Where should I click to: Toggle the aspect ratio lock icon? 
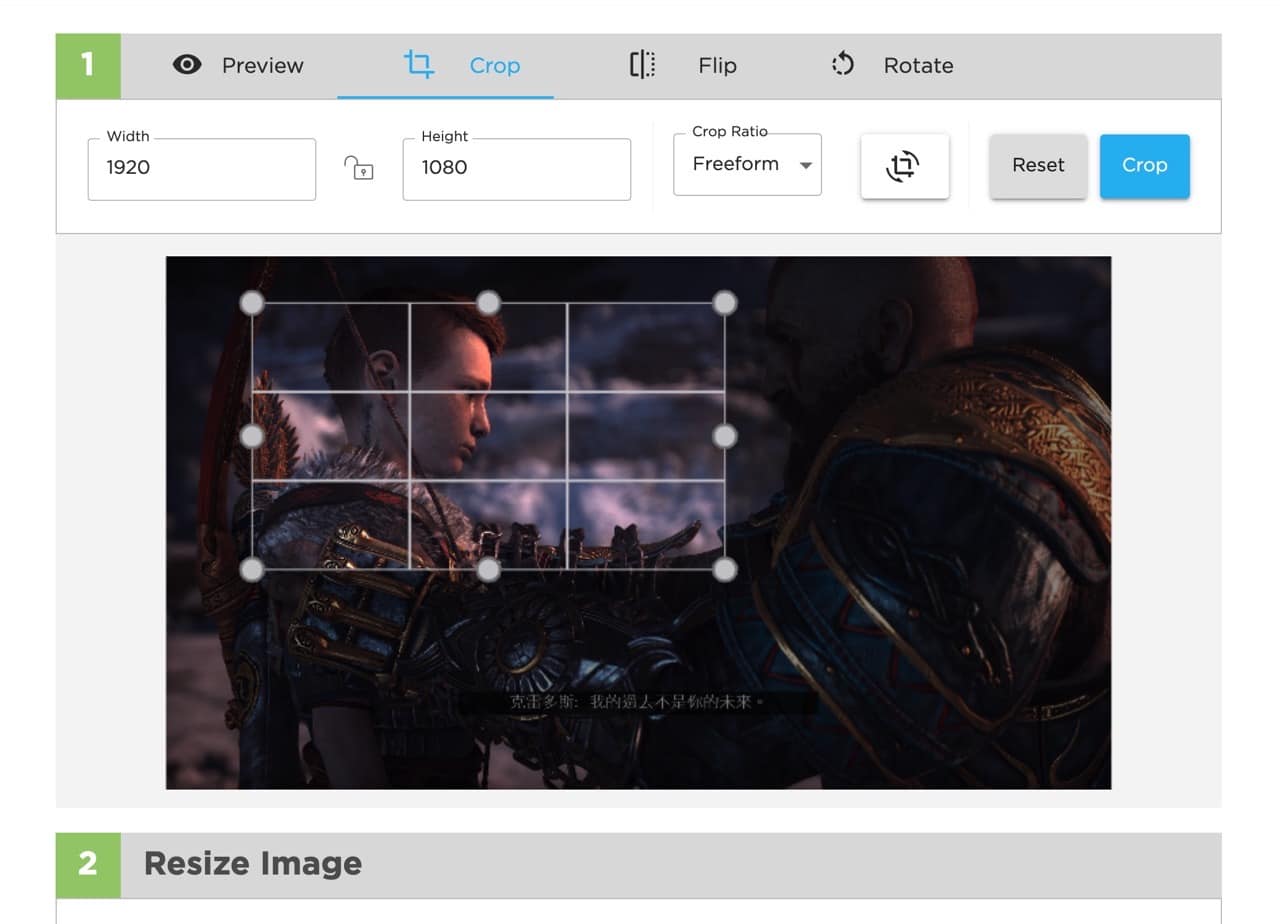359,167
